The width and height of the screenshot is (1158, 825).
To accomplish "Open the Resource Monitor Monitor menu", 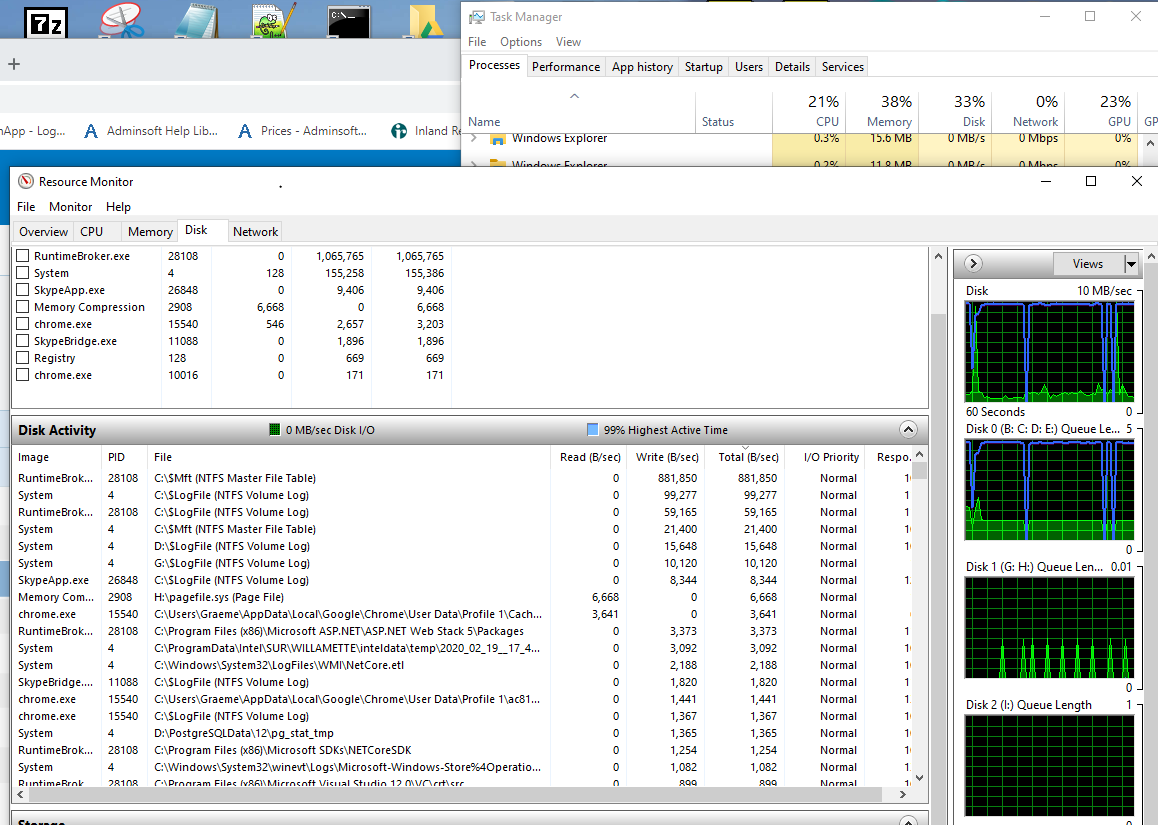I will click(71, 207).
